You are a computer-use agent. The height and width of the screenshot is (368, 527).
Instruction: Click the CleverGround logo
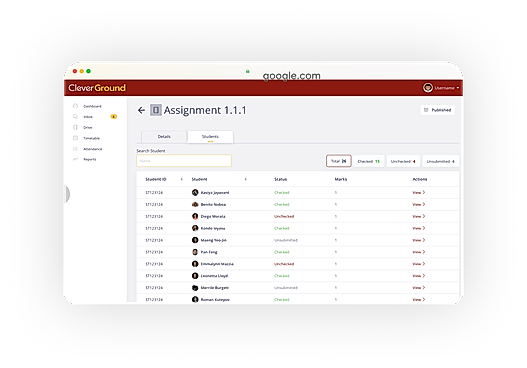97,88
